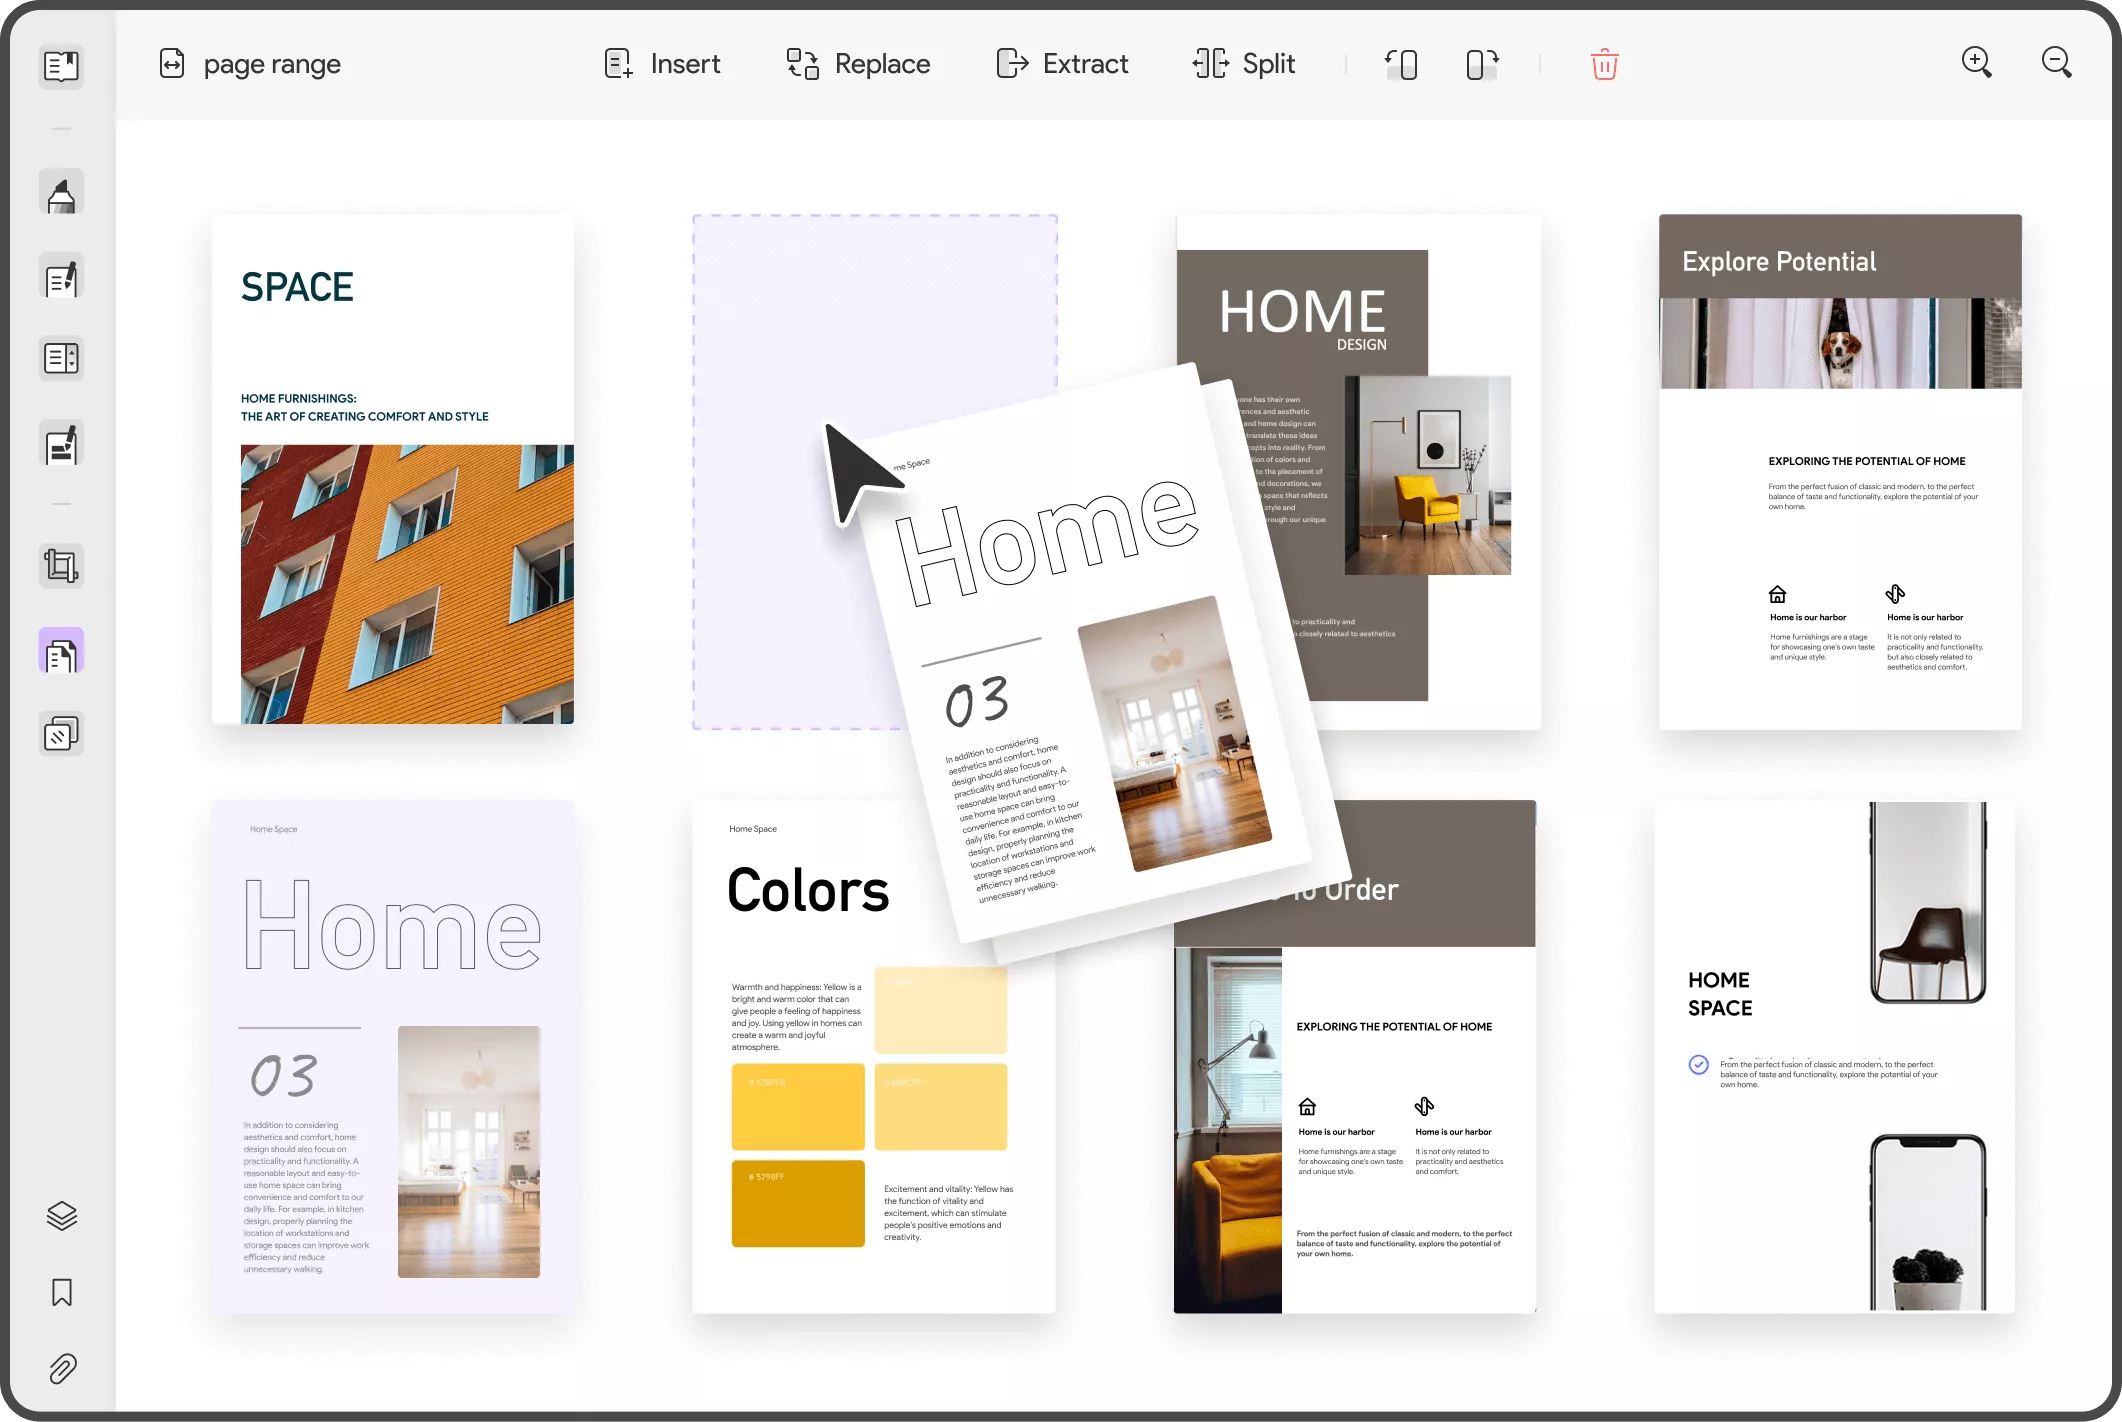Select the SPACE cover page thumbnail
2122x1422 pixels.
point(393,468)
